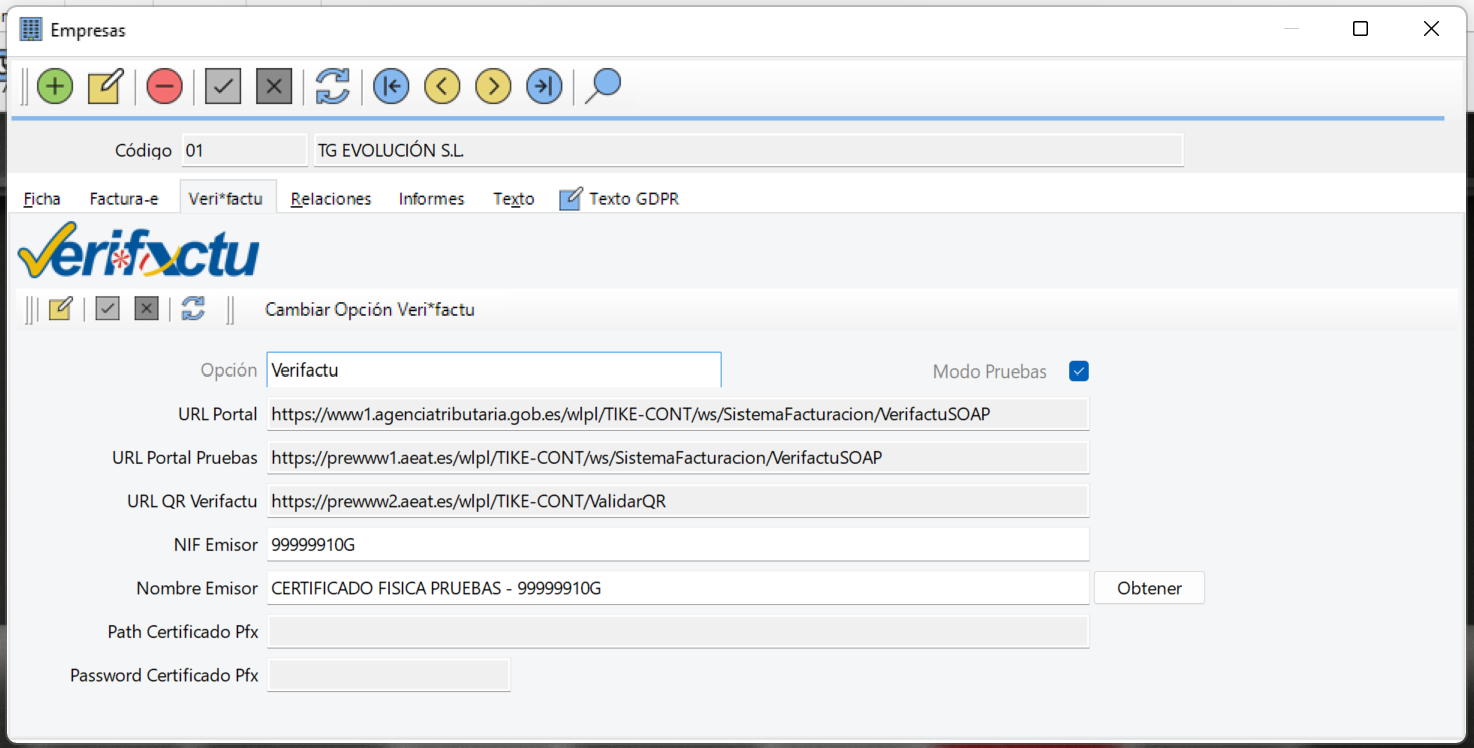Click the URL QR Verifactu field
The height and width of the screenshot is (748, 1474).
pyautogui.click(x=678, y=501)
